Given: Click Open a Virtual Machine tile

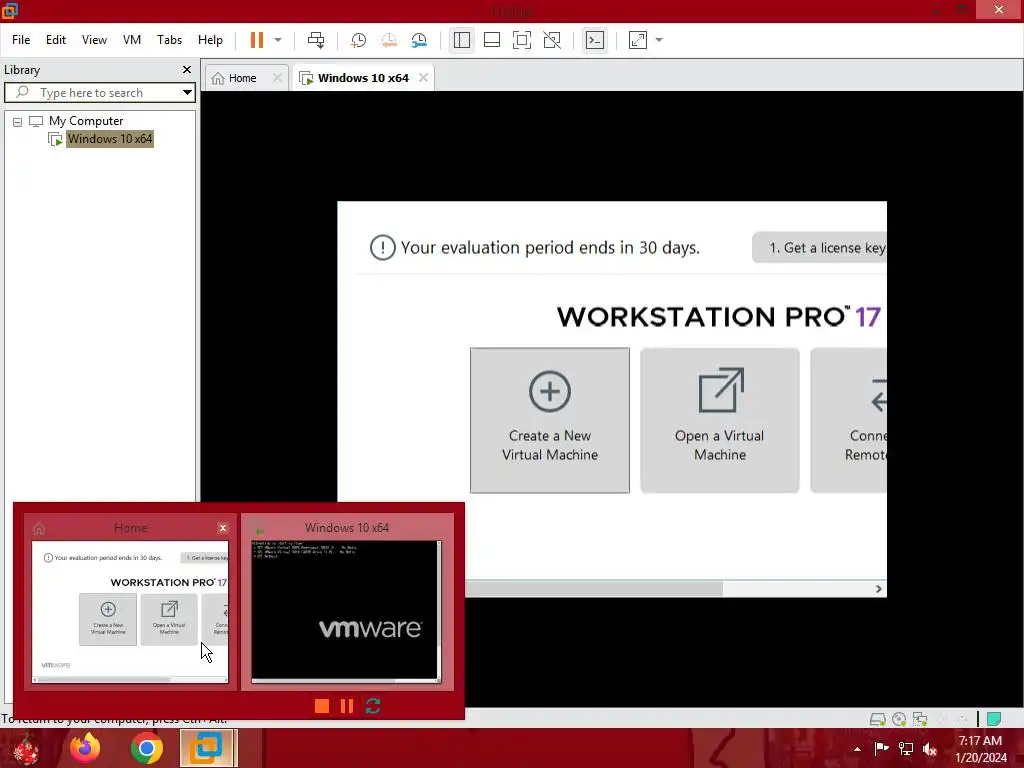Looking at the screenshot, I should pos(720,421).
